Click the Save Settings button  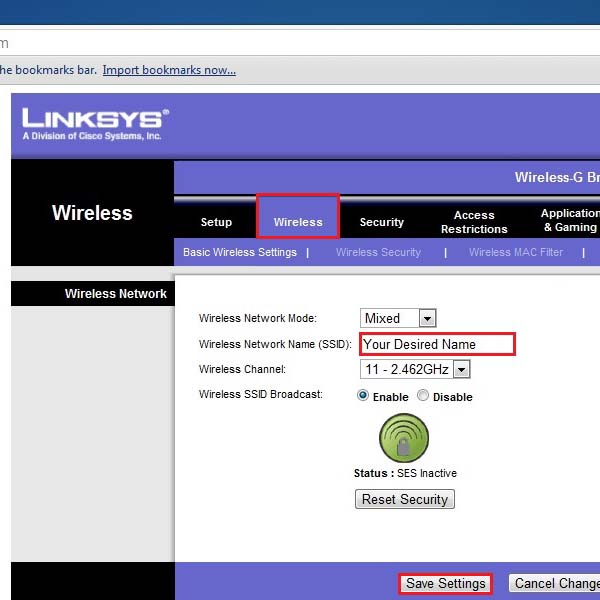445,583
